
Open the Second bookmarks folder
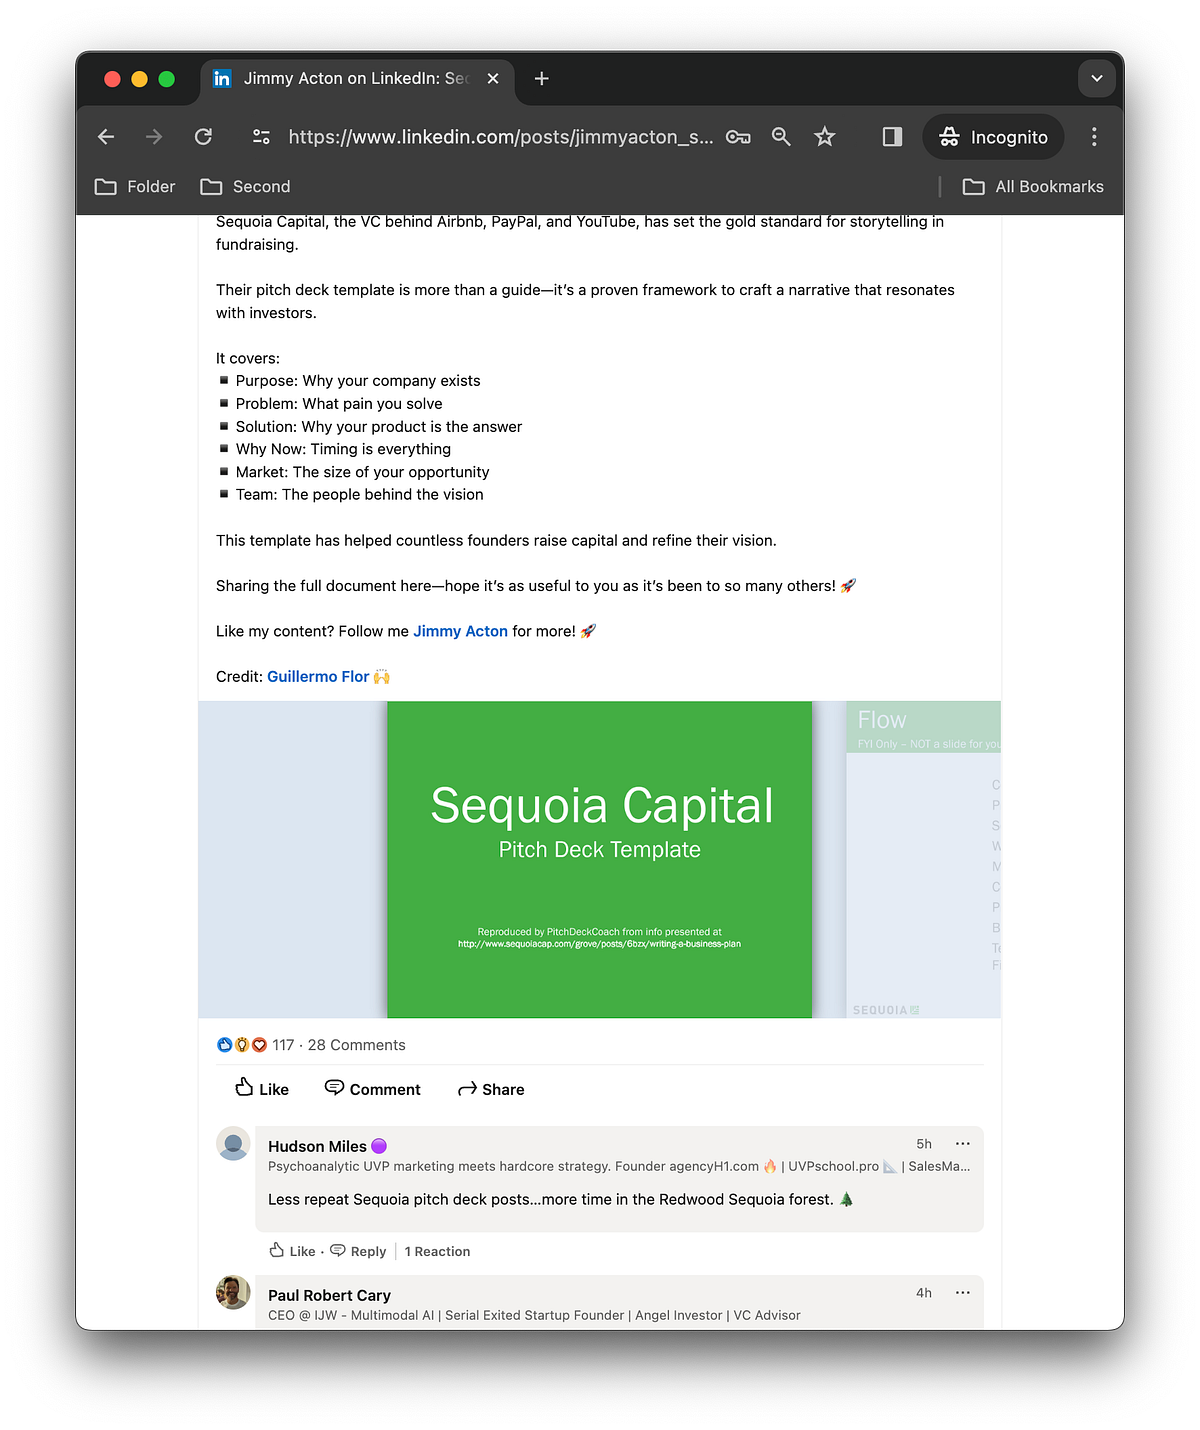[x=245, y=187]
